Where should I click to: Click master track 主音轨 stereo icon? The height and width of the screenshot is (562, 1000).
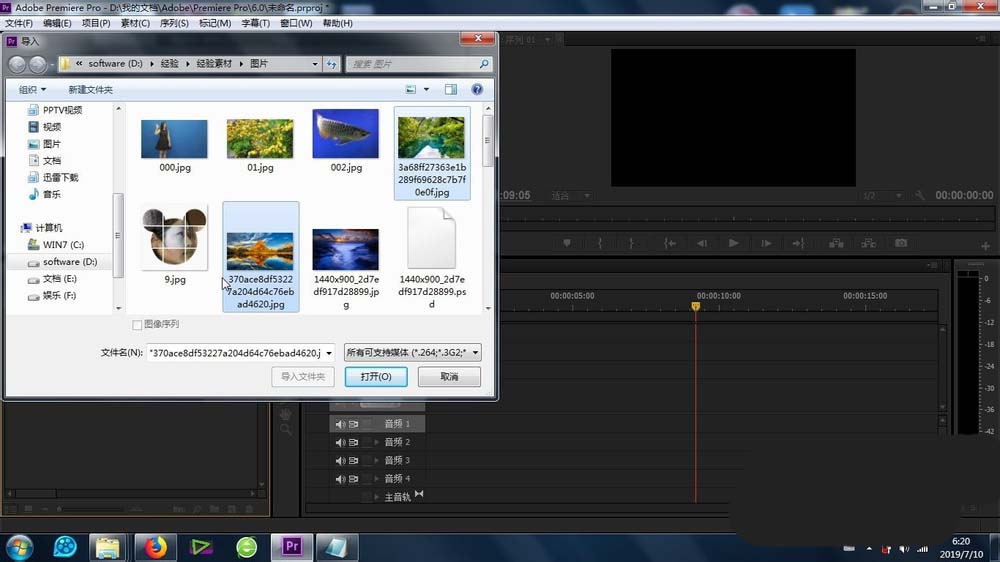tap(419, 494)
